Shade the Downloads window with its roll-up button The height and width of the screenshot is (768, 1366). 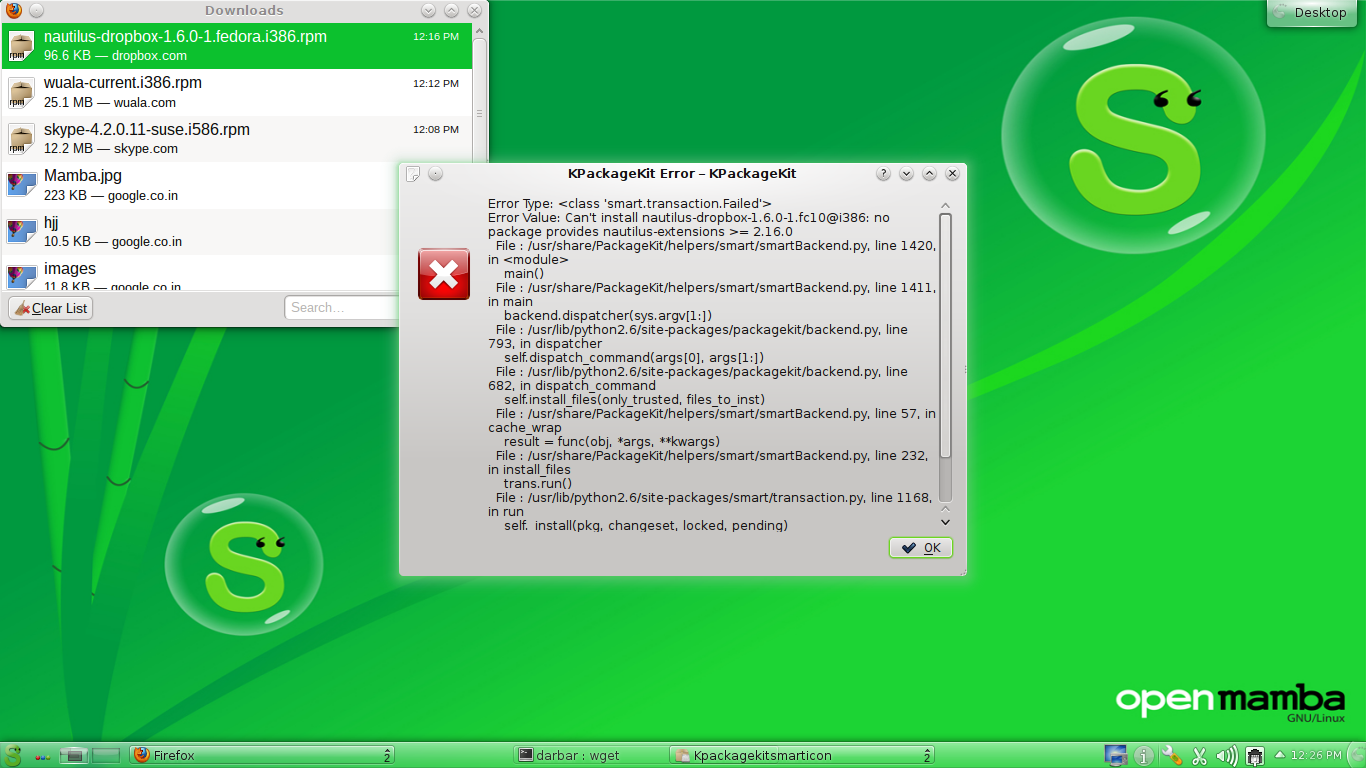click(451, 11)
